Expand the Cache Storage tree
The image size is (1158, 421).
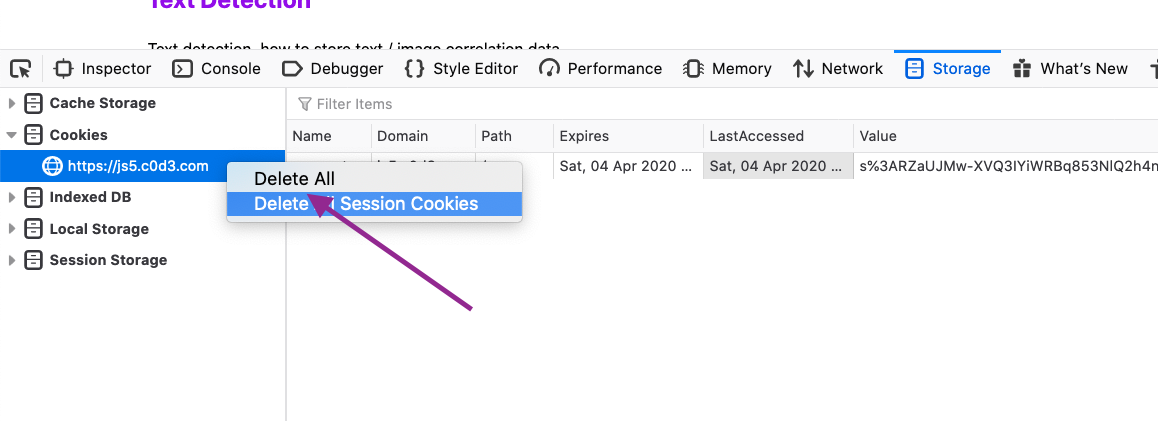pyautogui.click(x=11, y=103)
